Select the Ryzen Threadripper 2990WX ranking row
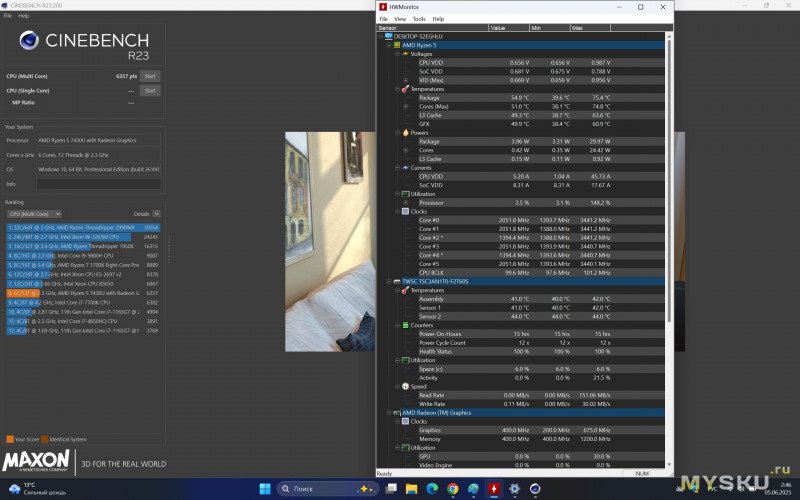800x500 pixels. pyautogui.click(x=83, y=227)
